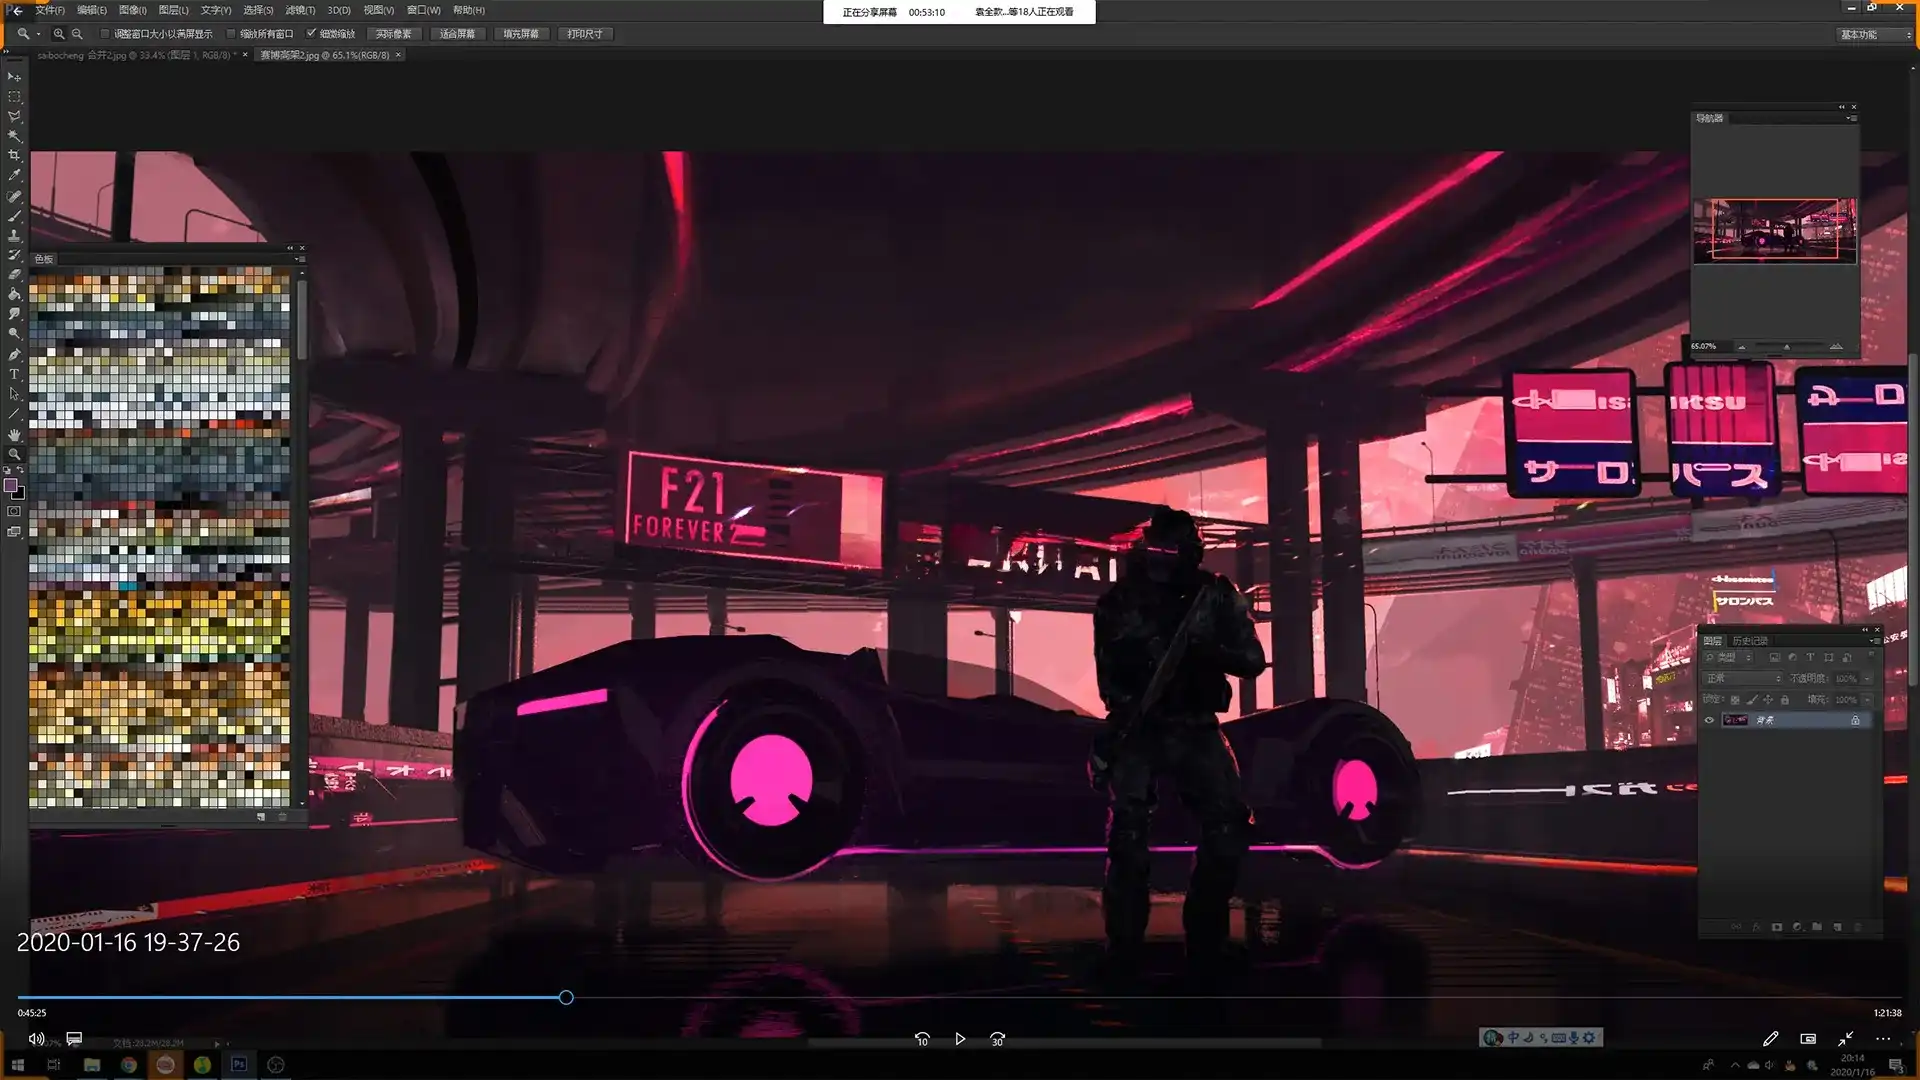Screen dimensions: 1920x1080
Task: Select the Eyedropper tool
Action: 14,176
